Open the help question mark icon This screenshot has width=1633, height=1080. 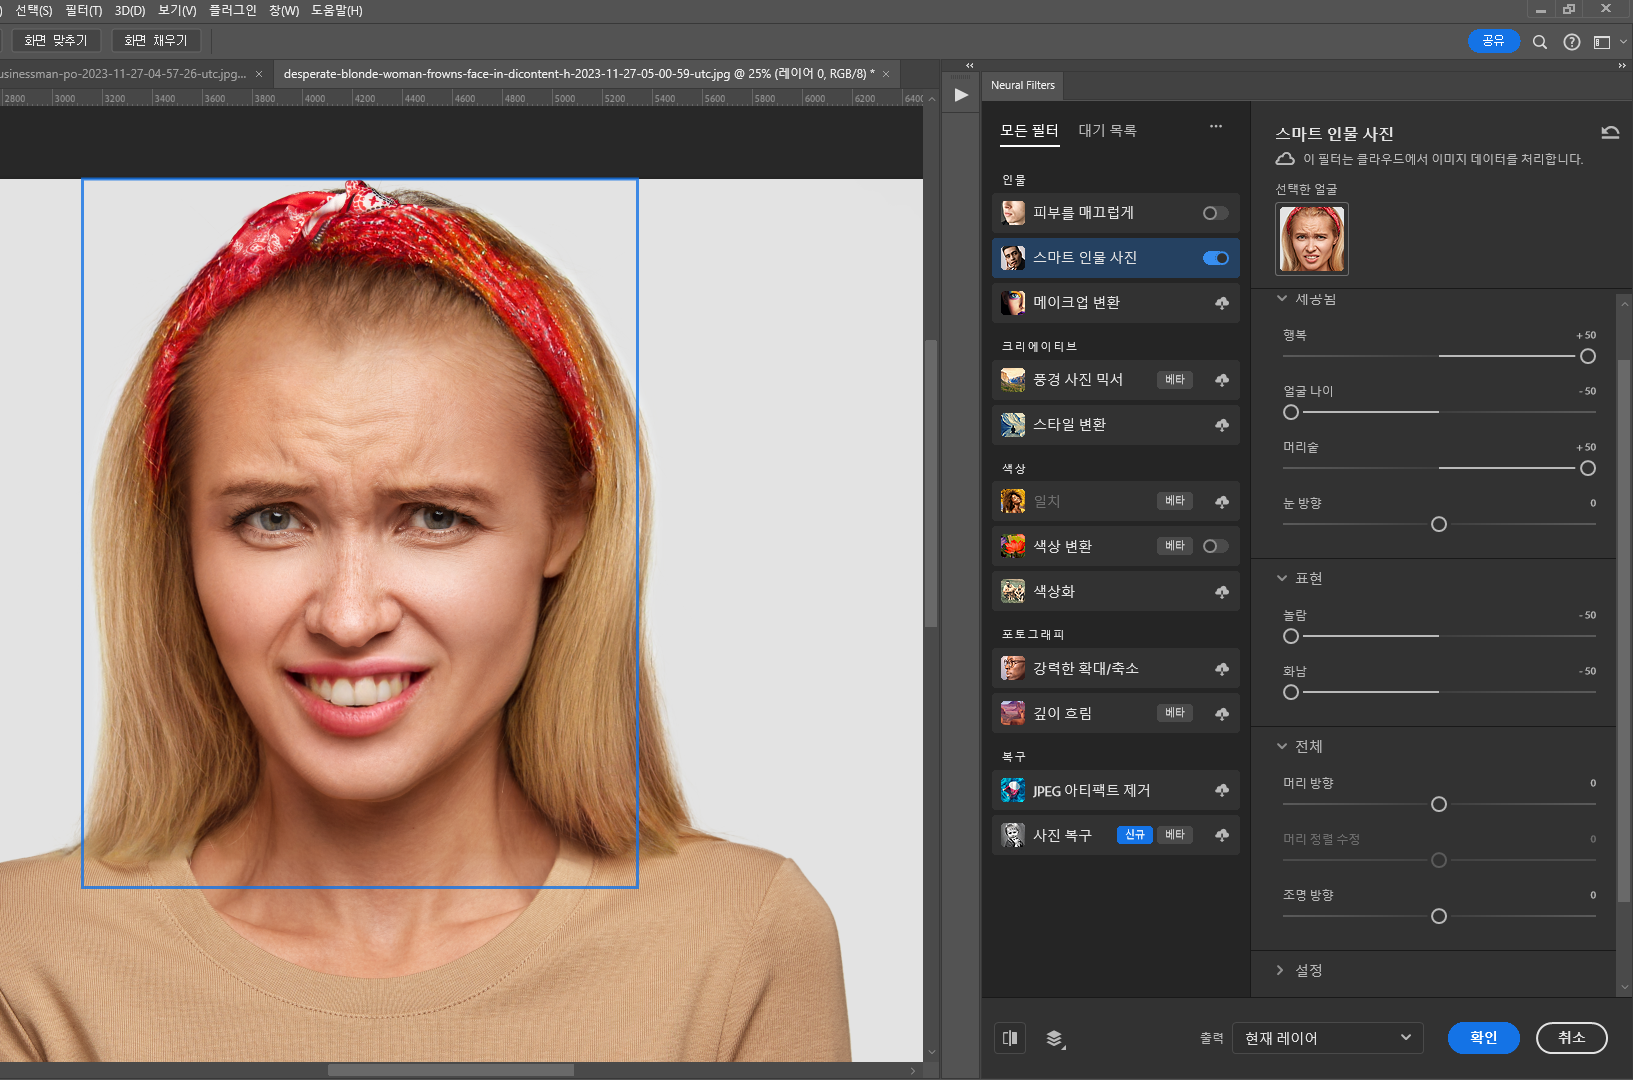coord(1572,42)
